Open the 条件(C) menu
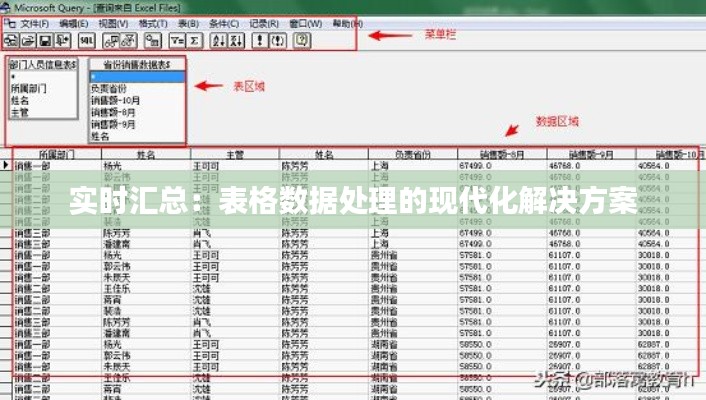 click(224, 23)
